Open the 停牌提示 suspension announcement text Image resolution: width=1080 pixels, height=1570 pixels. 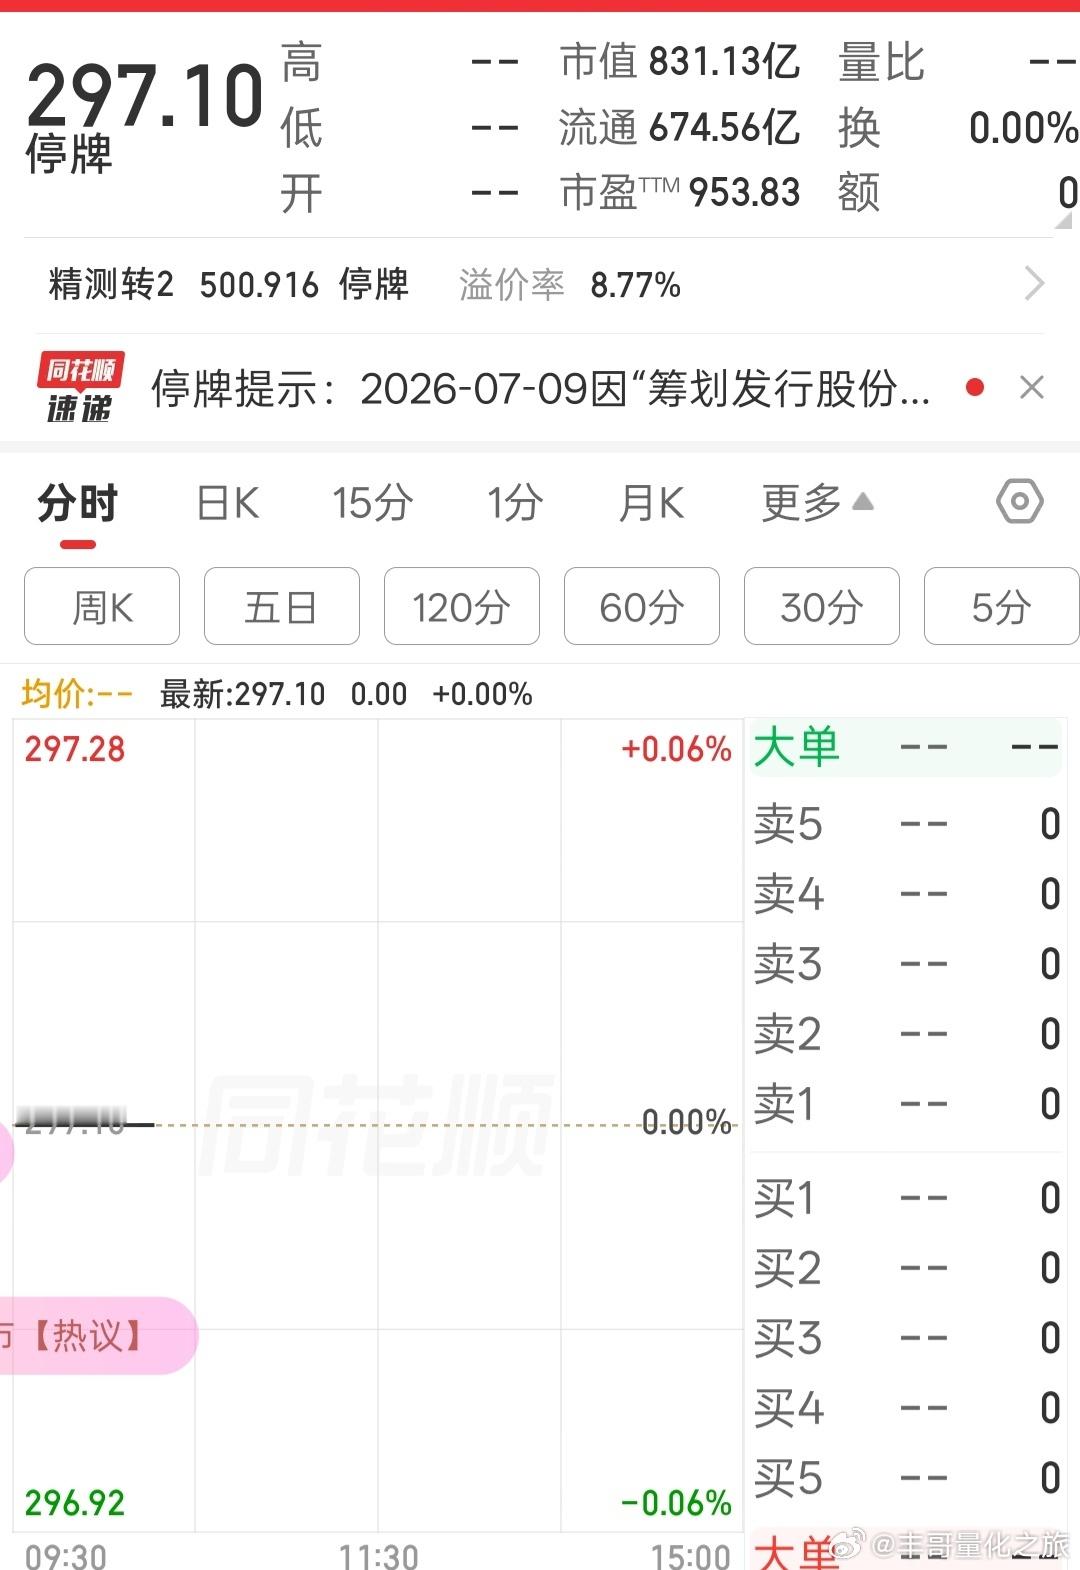(540, 389)
